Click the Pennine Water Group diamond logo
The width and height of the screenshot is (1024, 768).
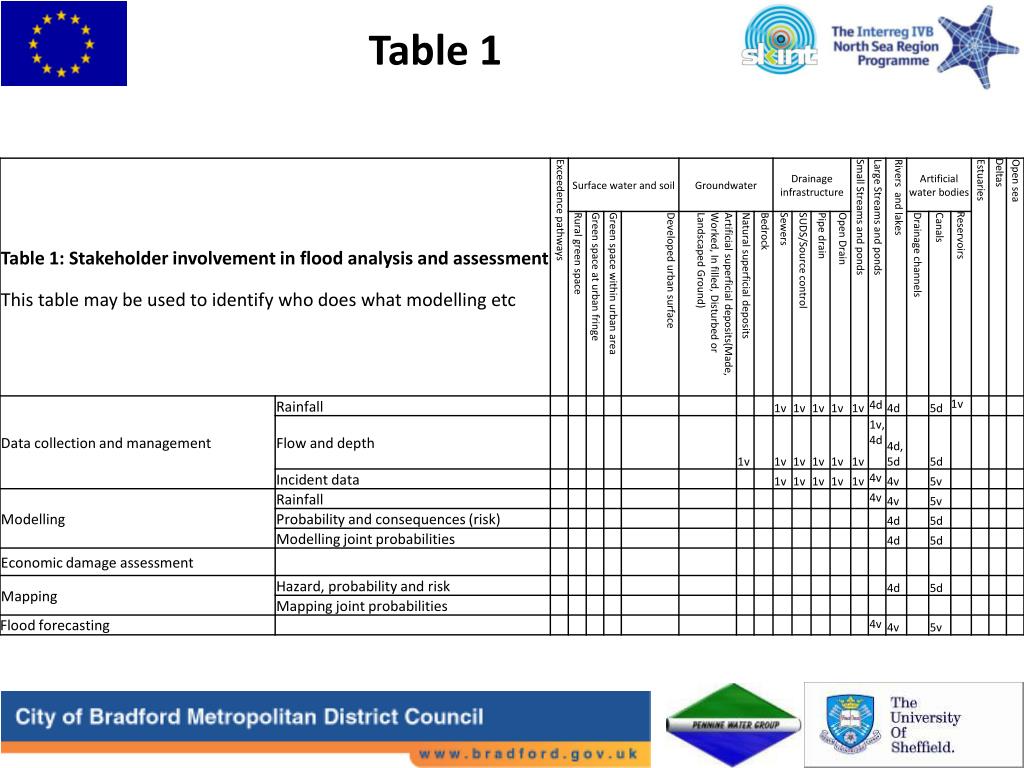[x=733, y=724]
